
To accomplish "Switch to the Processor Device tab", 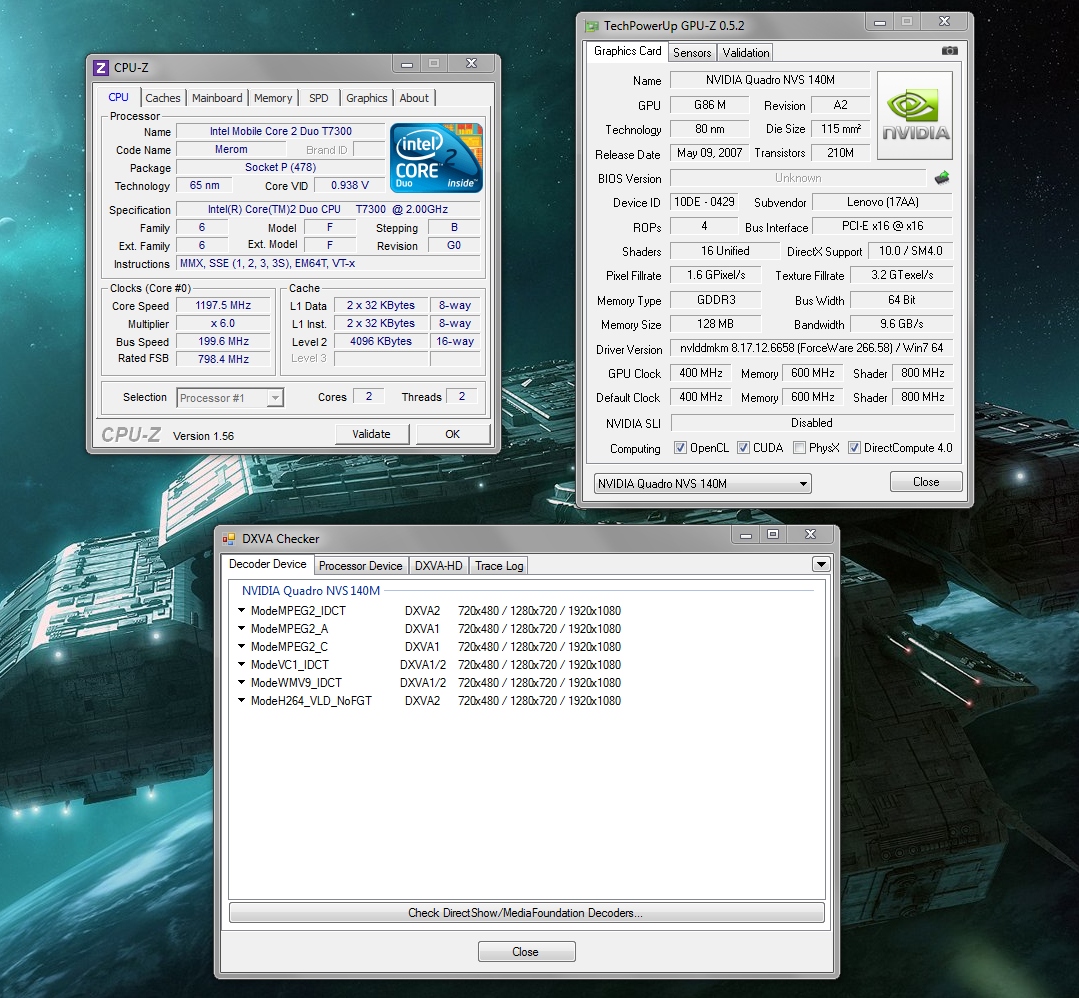I will click(x=360, y=566).
